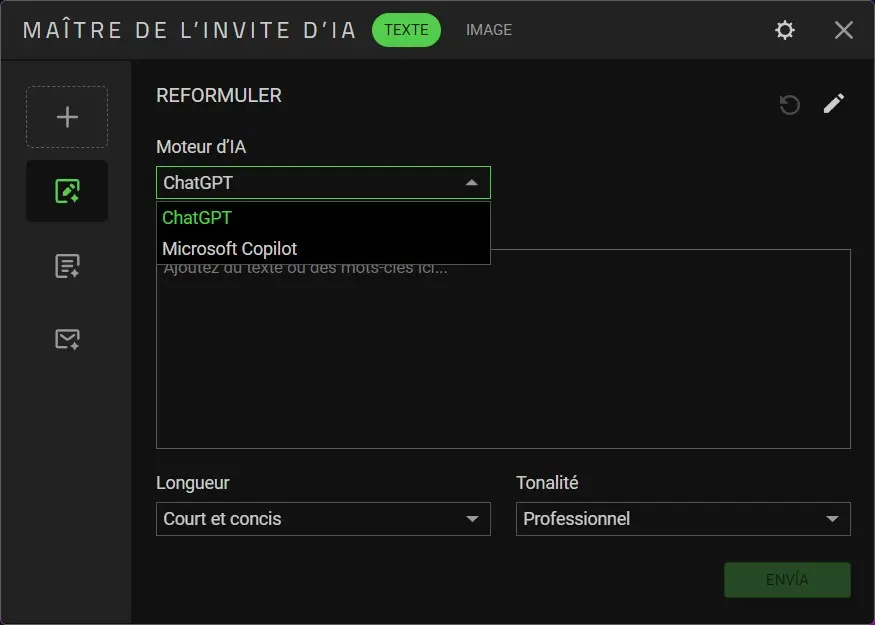Select the Reformuler rewrite icon in sidebar
The image size is (875, 625).
pyautogui.click(x=67, y=191)
